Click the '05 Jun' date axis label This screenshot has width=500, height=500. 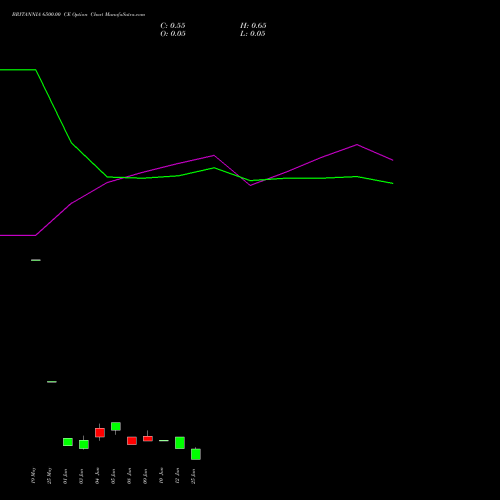coord(113,476)
